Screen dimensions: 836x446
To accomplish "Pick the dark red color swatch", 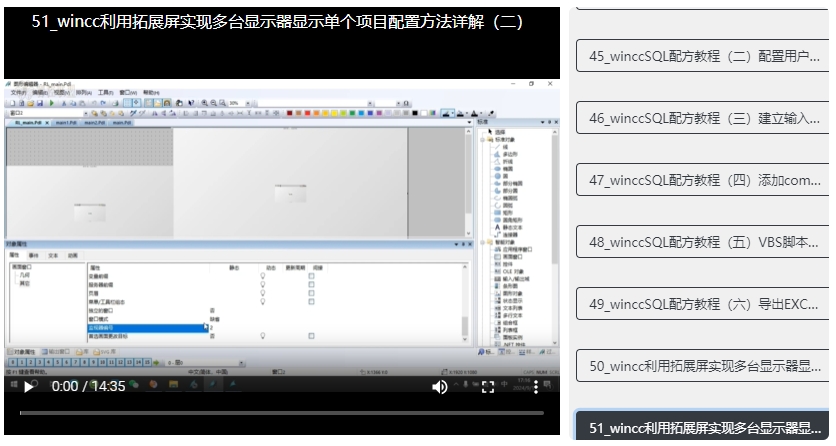I will pyautogui.click(x=290, y=113).
